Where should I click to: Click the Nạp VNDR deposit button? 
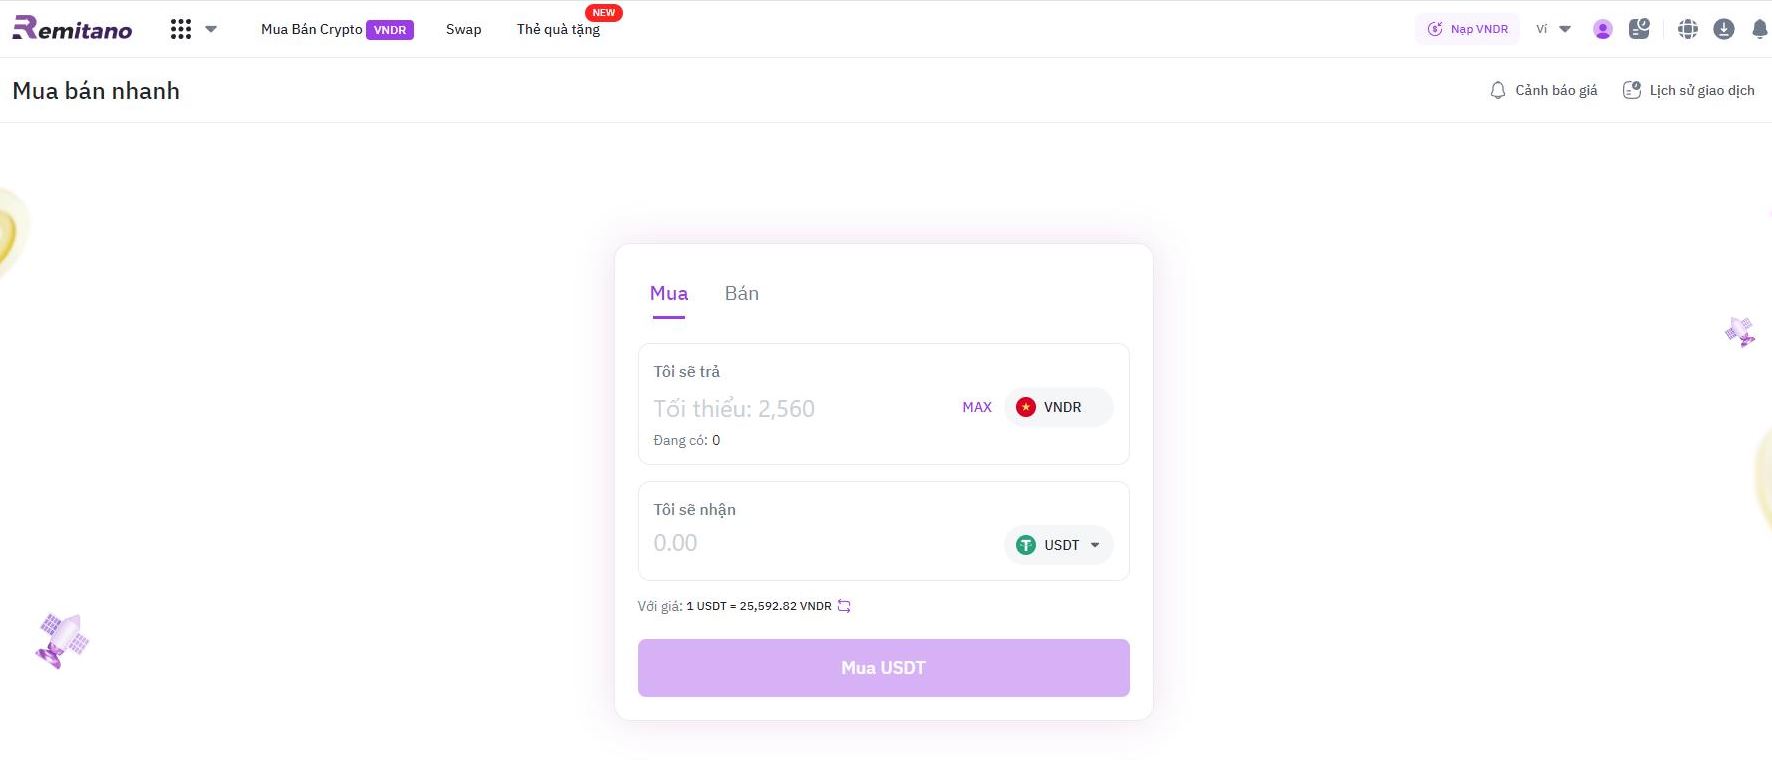point(1467,29)
